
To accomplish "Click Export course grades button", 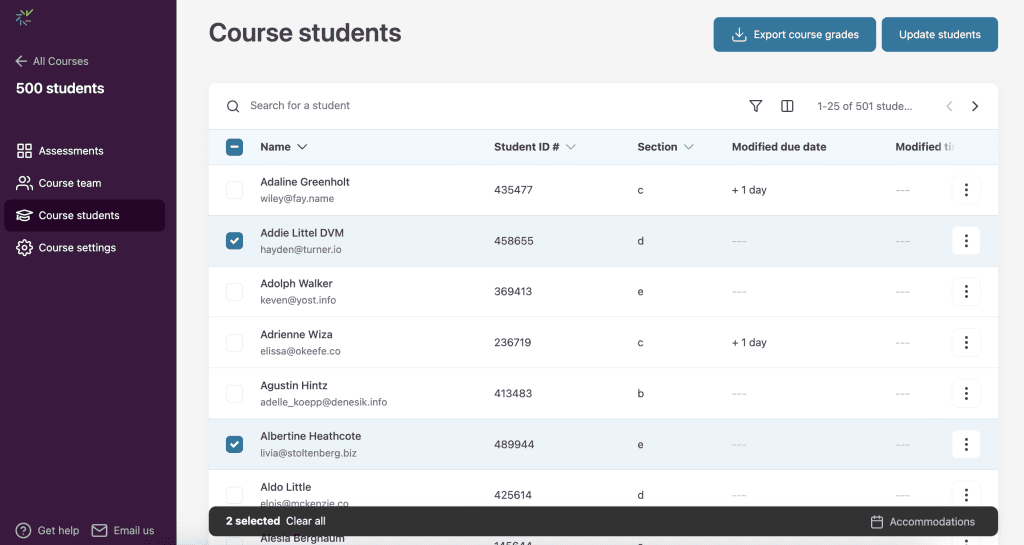I will tap(794, 35).
